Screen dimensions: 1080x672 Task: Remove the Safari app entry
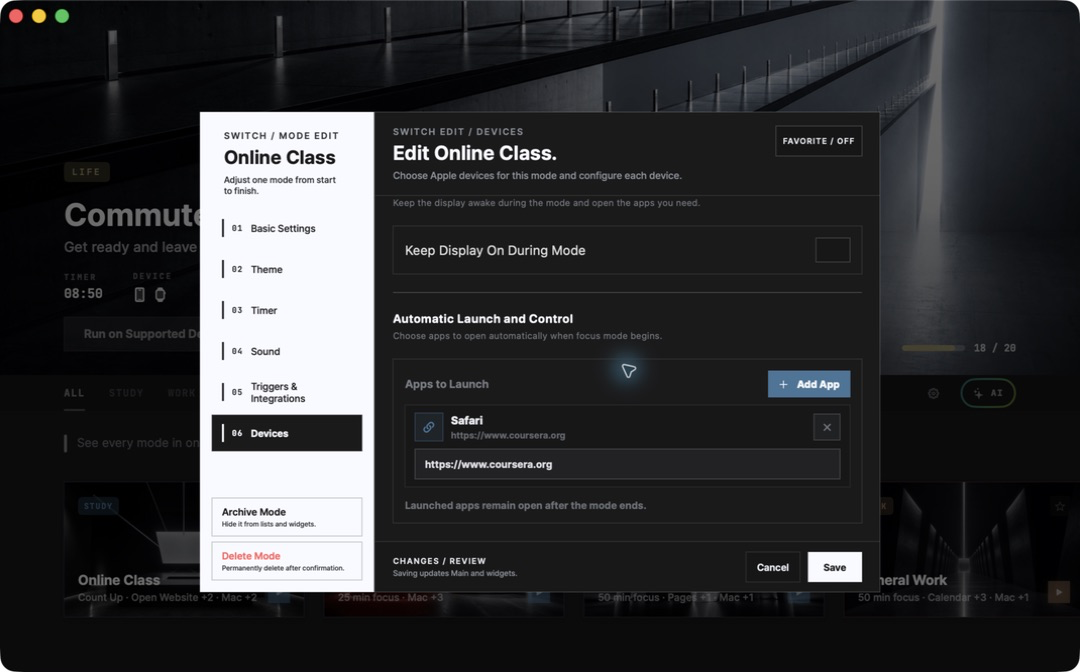(x=827, y=428)
